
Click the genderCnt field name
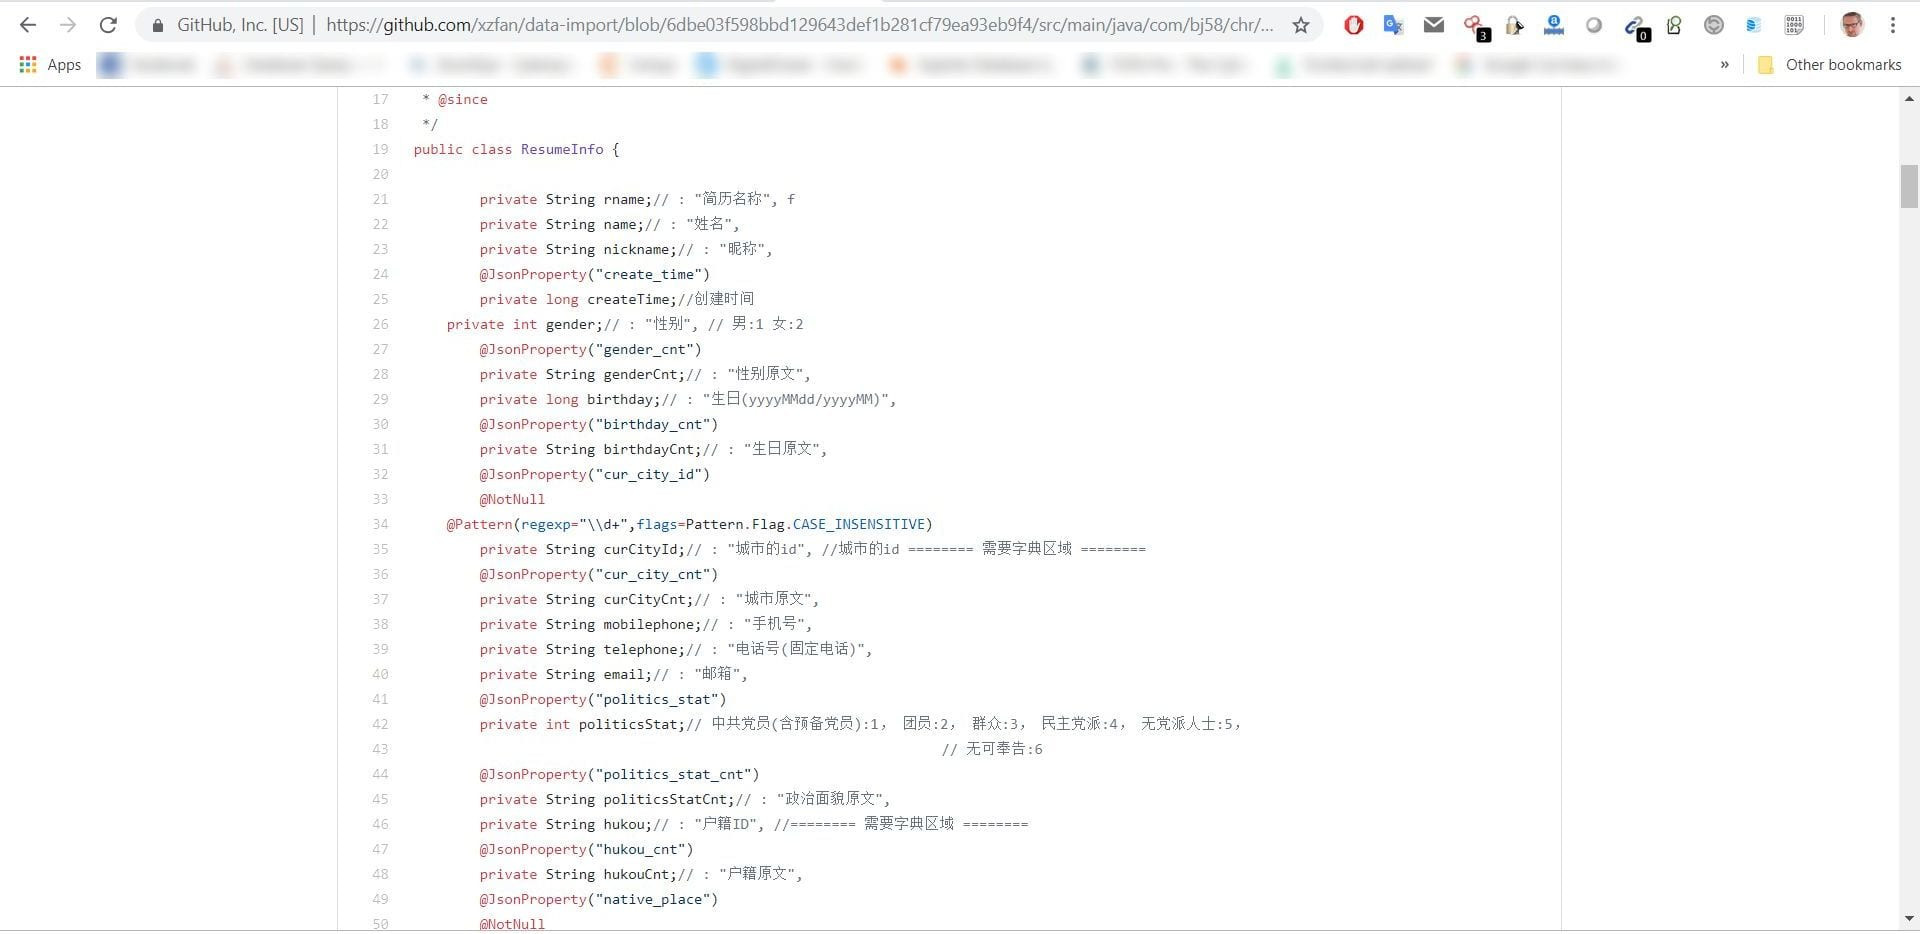click(640, 374)
